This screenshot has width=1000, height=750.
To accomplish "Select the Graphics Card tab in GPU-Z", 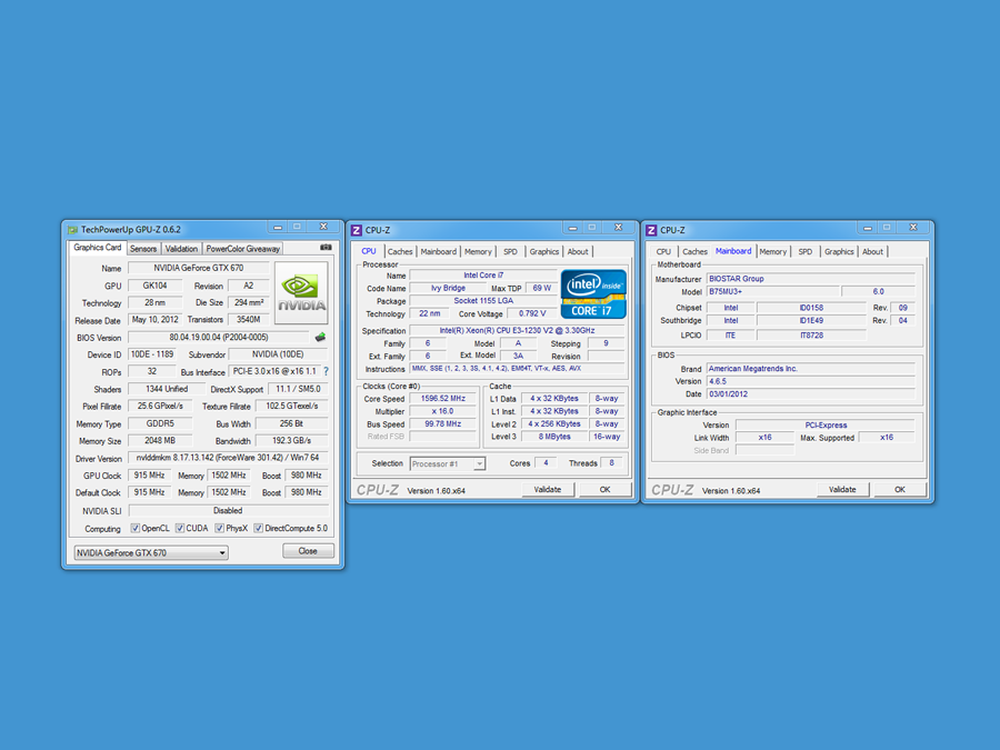I will [97, 247].
